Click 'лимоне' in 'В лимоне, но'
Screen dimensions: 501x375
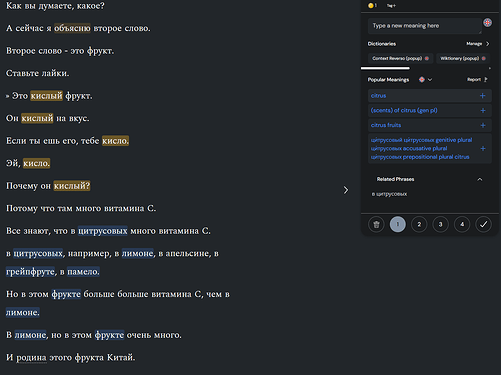(30, 335)
